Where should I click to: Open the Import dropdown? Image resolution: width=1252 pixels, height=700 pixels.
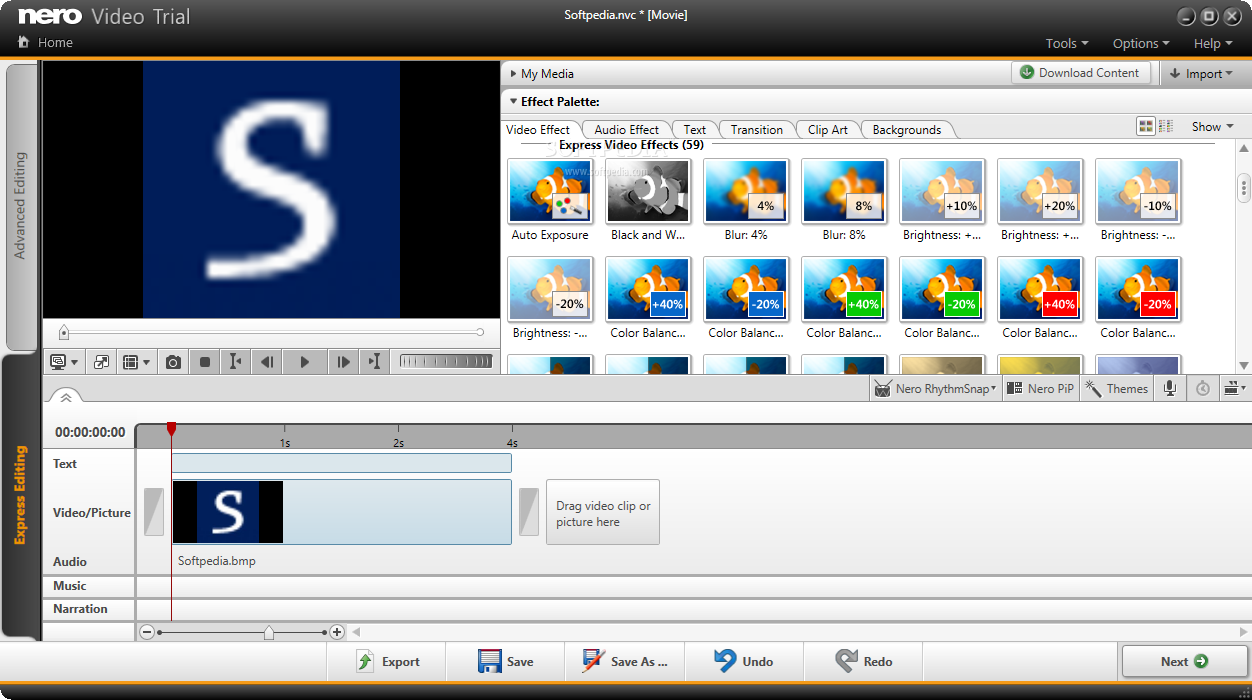(1204, 73)
